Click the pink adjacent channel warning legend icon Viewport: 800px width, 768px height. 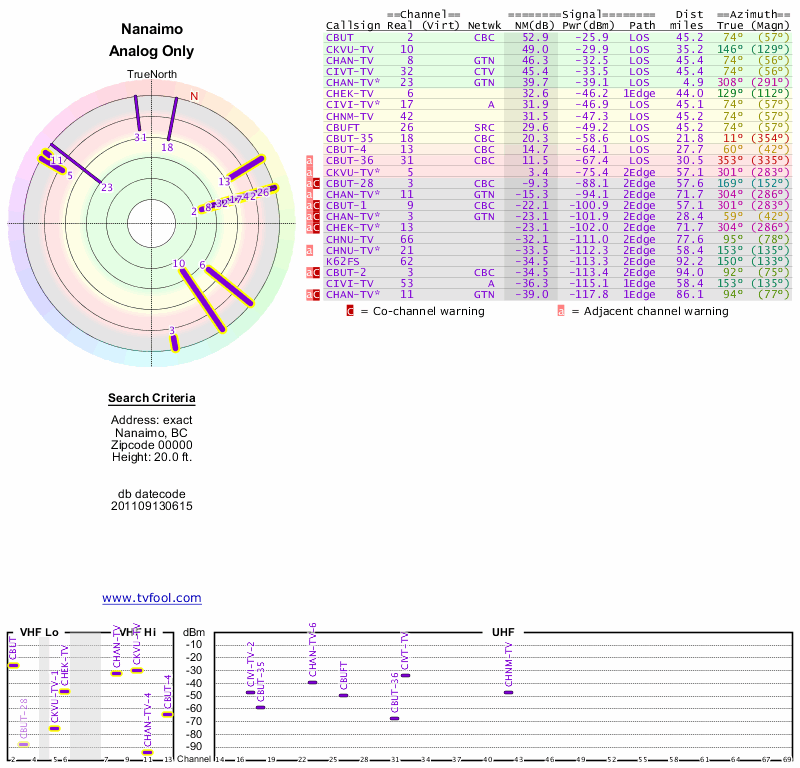tap(561, 311)
